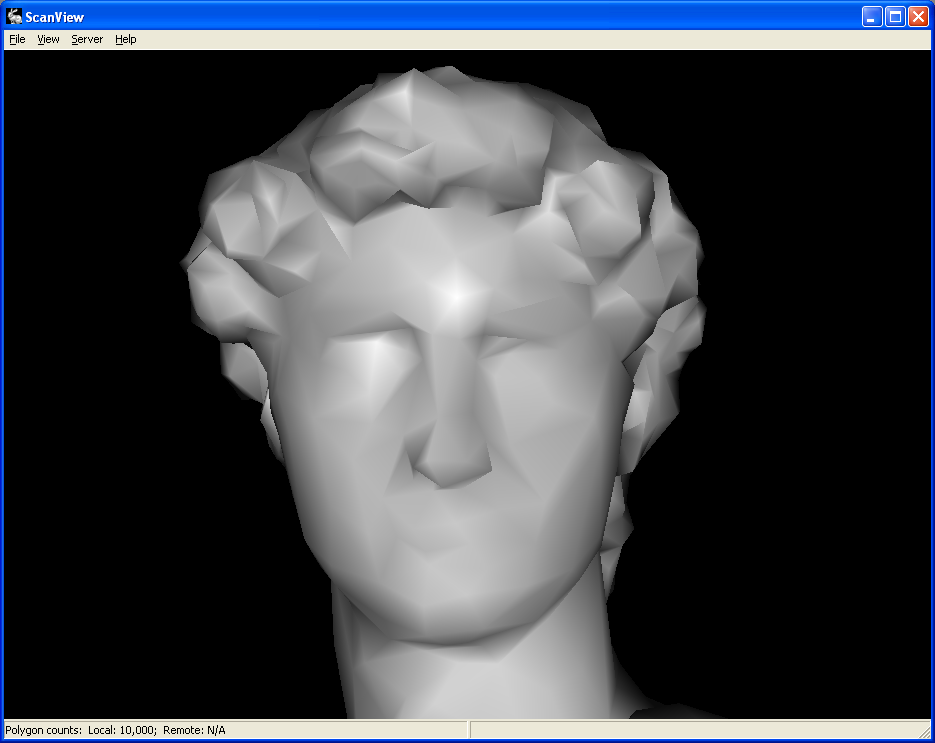Open the Server menu
This screenshot has height=743, width=935.
click(x=87, y=39)
